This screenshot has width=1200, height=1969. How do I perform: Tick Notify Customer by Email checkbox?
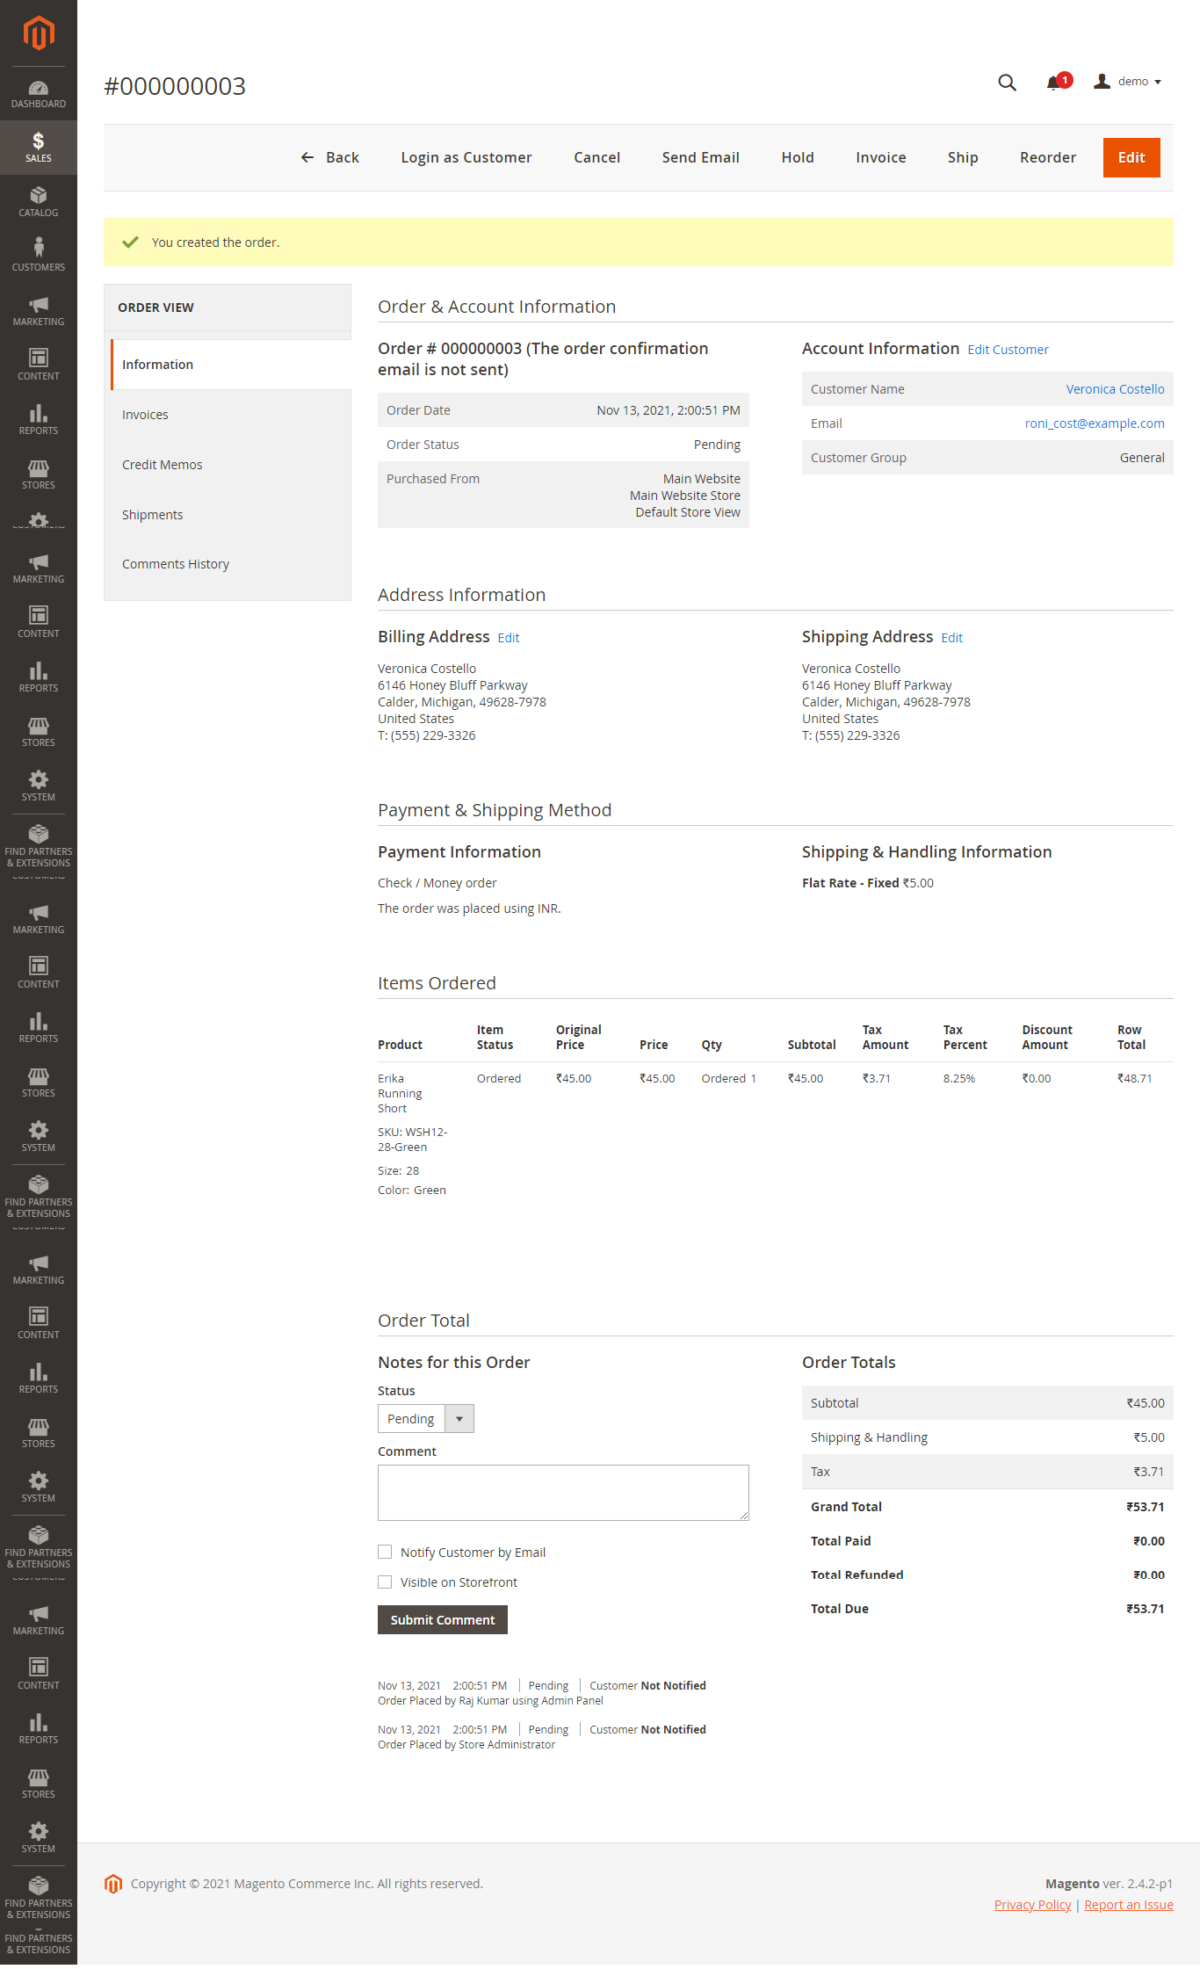385,1552
